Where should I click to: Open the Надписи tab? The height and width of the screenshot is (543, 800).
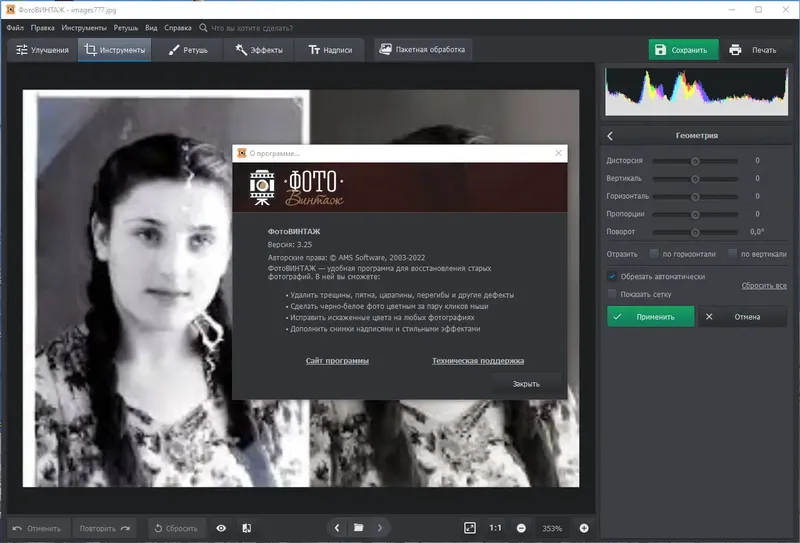(330, 50)
